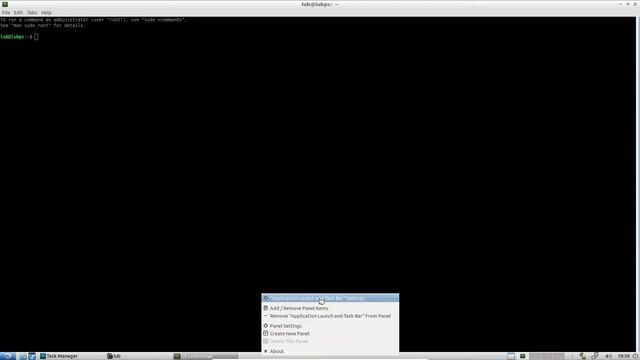640x360 pixels.
Task: Open About in the panel context menu
Action: (330, 351)
